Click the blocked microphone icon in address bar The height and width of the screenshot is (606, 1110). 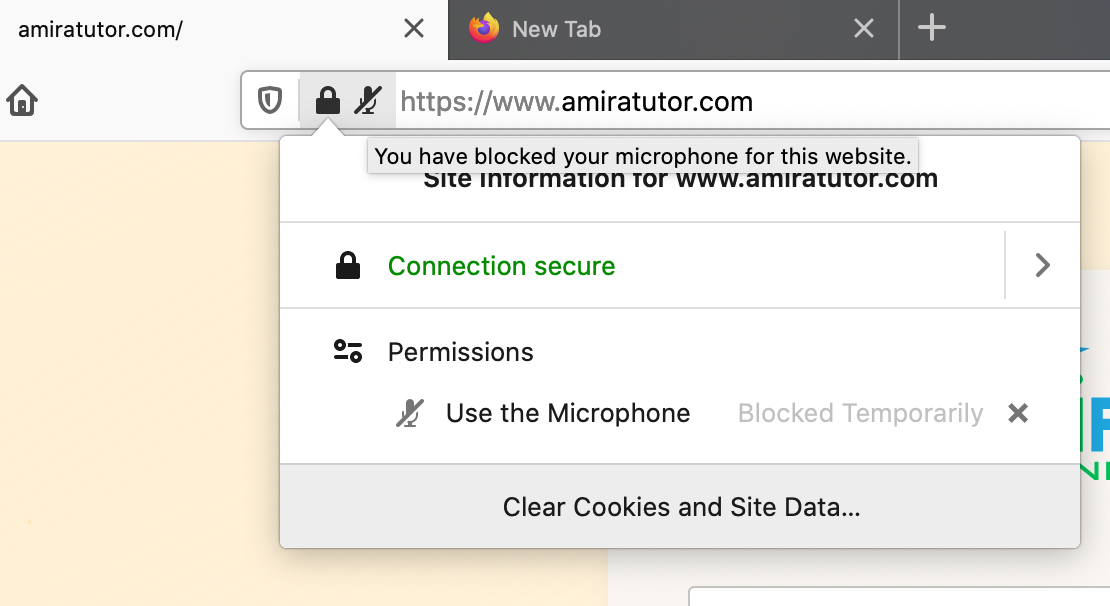(368, 100)
